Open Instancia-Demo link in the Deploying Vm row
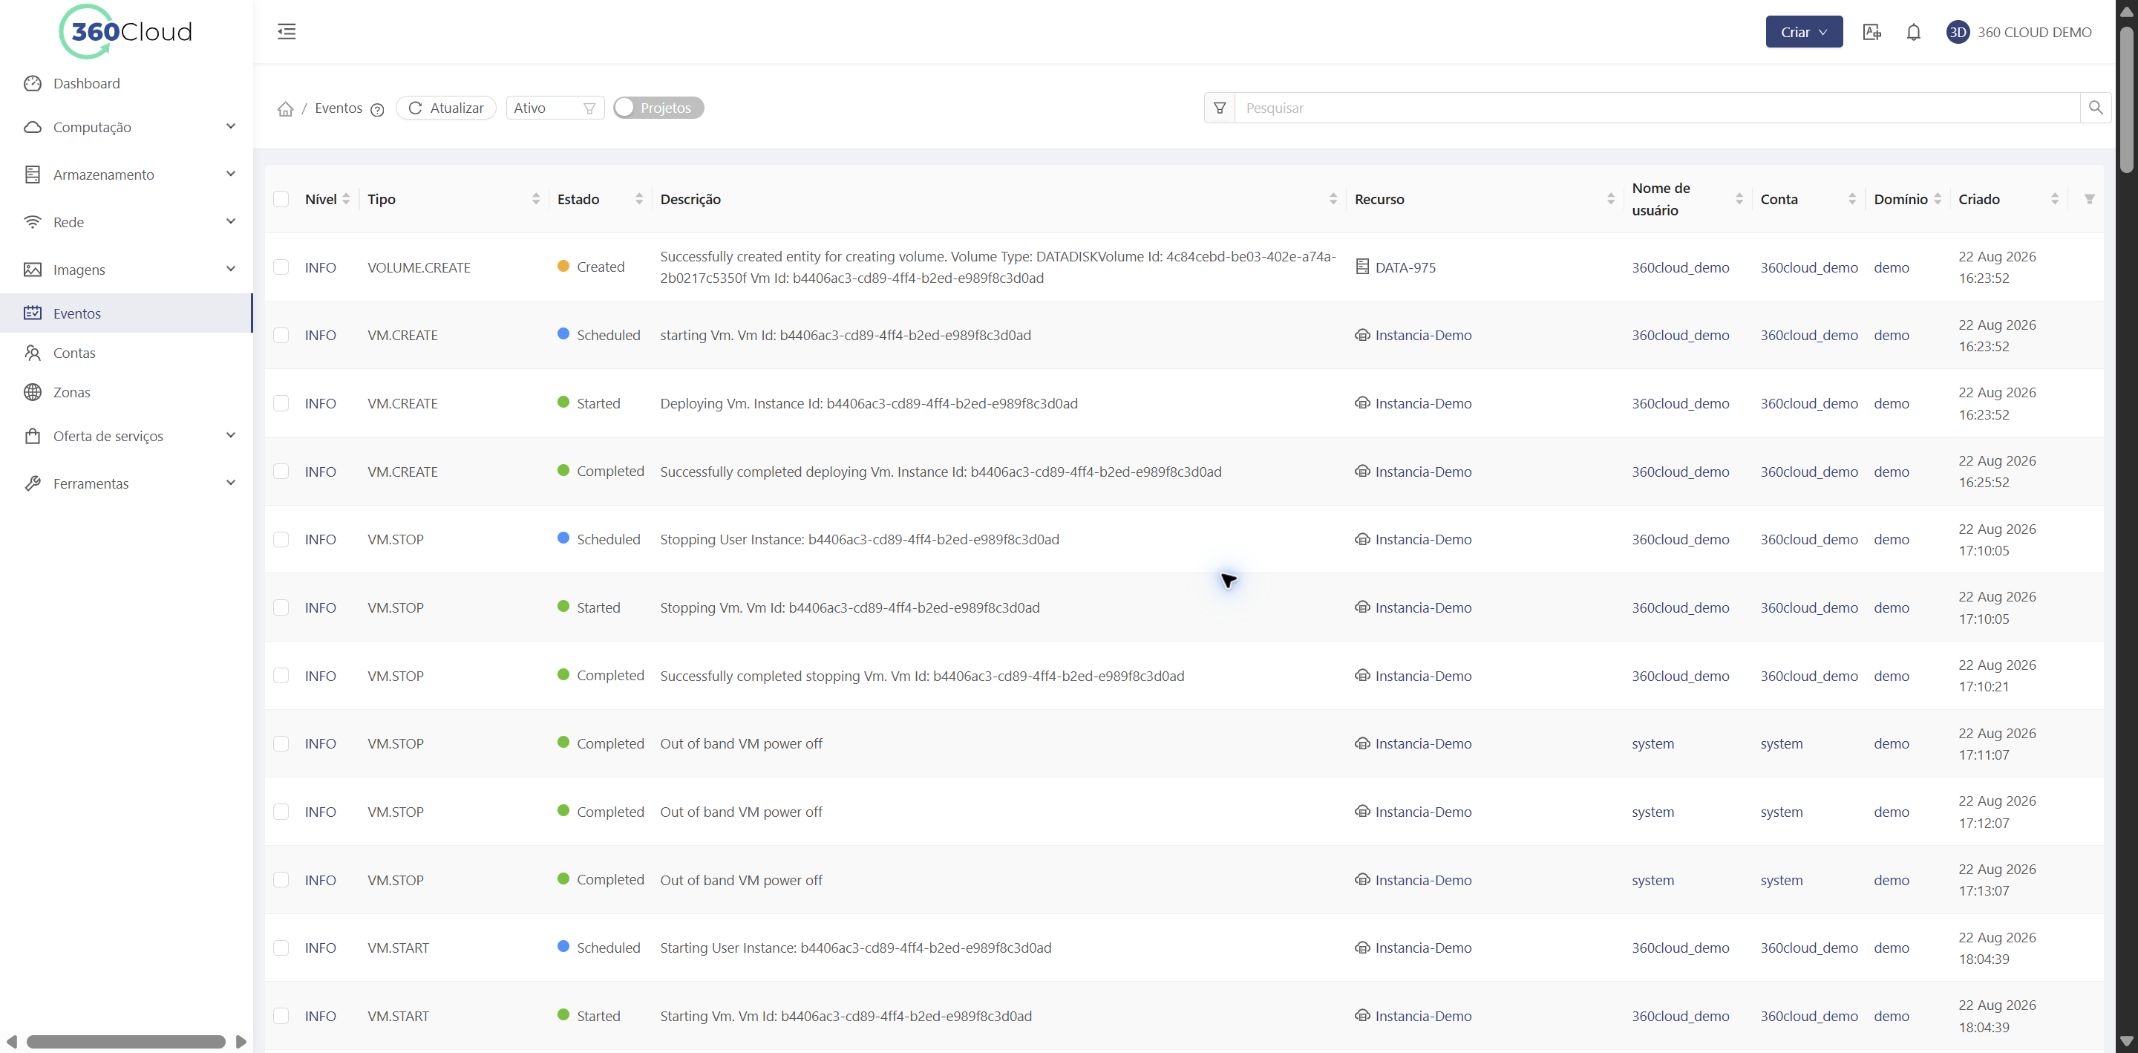Screen dimensions: 2138x1053 pos(1423,404)
